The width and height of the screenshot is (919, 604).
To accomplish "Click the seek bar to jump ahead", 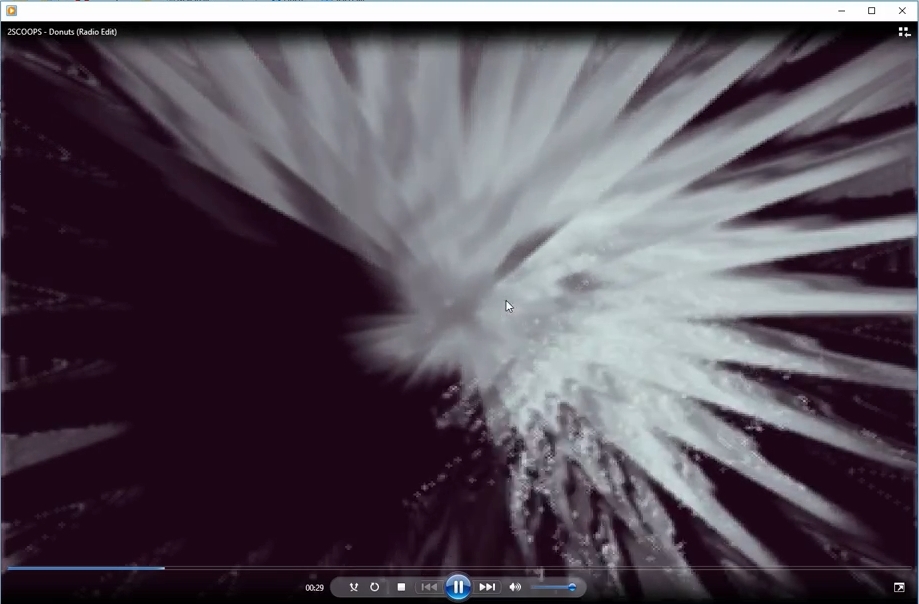I will 460,568.
